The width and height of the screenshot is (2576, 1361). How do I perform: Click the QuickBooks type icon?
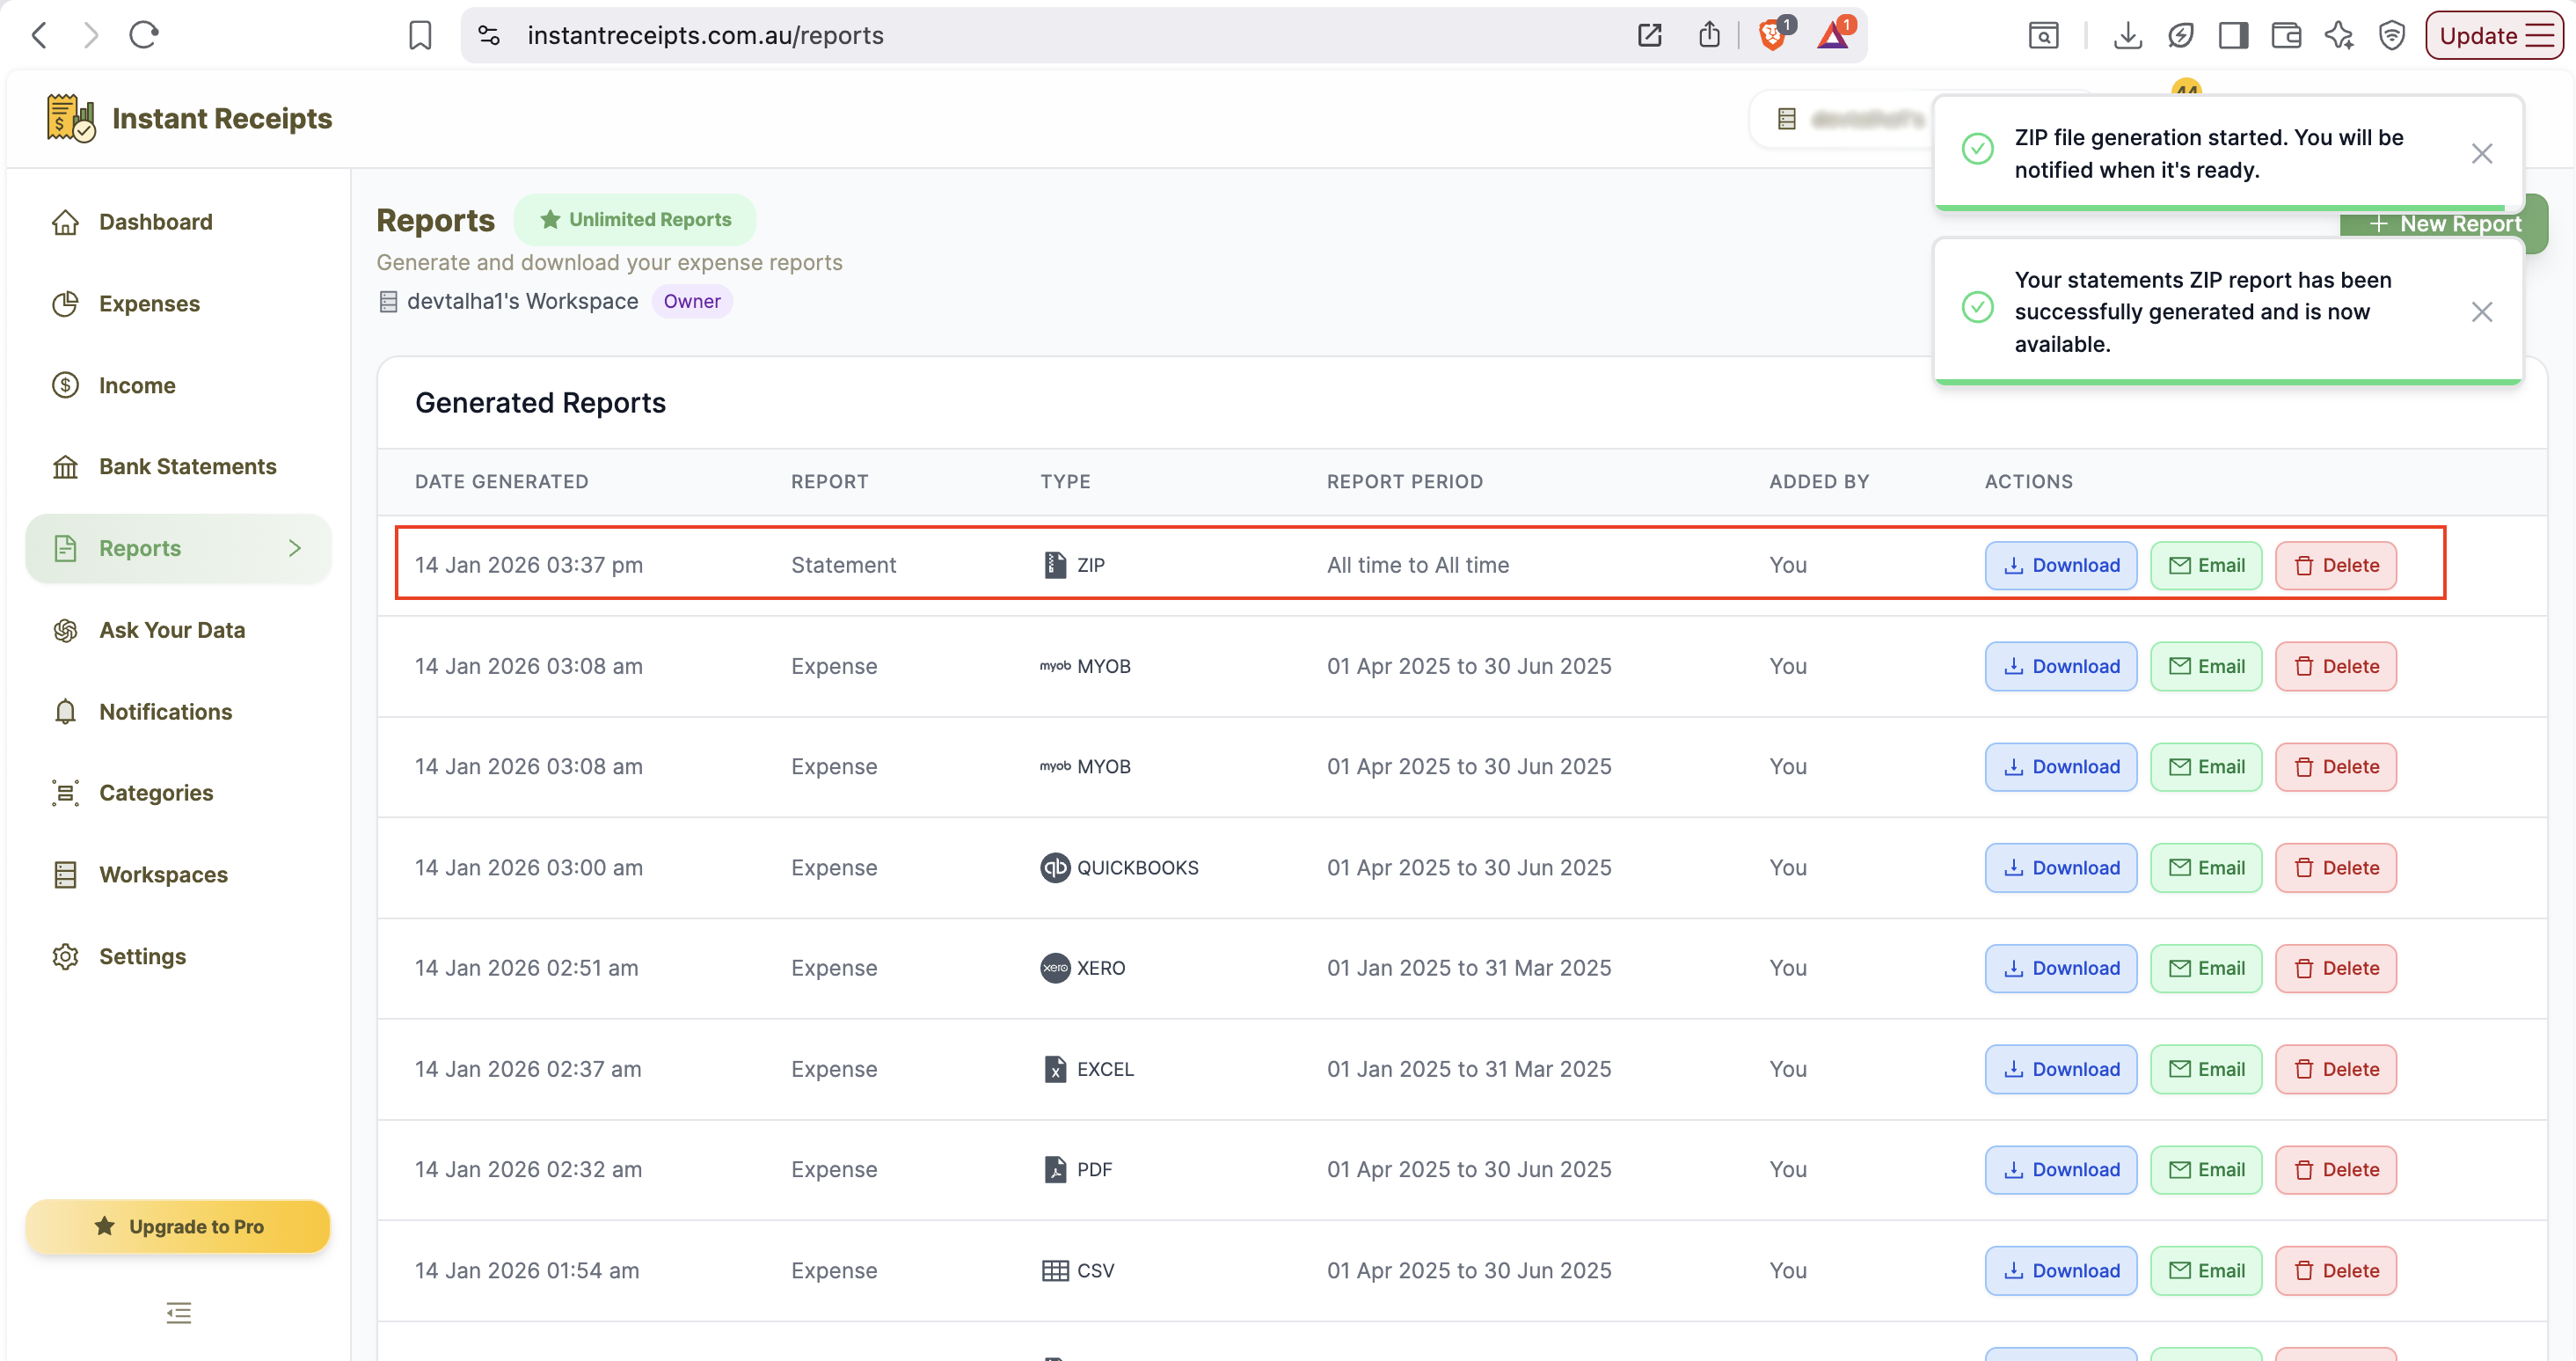(1055, 868)
